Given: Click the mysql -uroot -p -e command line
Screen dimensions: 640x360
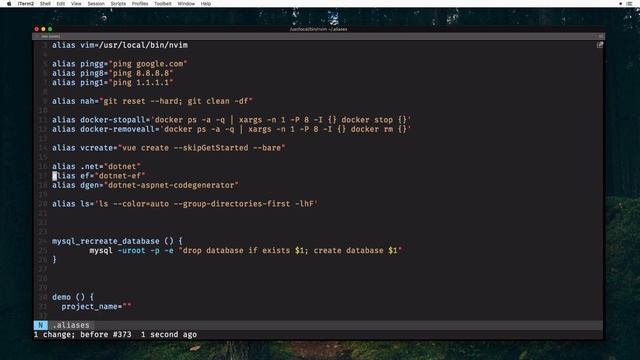Looking at the screenshot, I should (x=246, y=251).
